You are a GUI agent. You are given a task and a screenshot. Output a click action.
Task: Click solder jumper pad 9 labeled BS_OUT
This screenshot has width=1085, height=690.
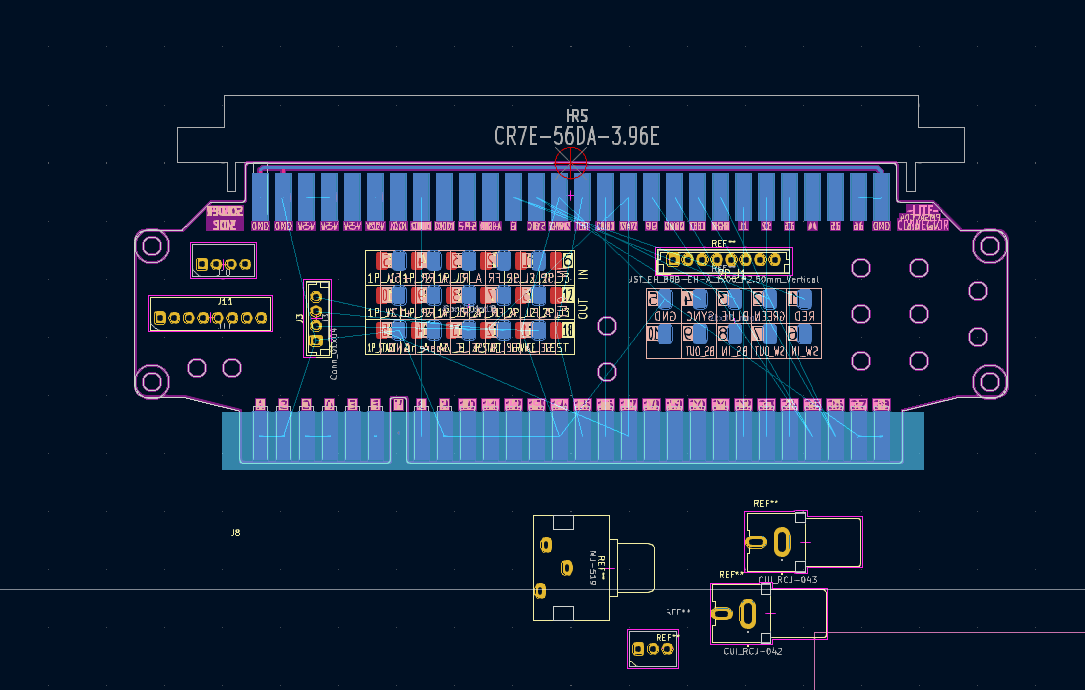click(698, 334)
